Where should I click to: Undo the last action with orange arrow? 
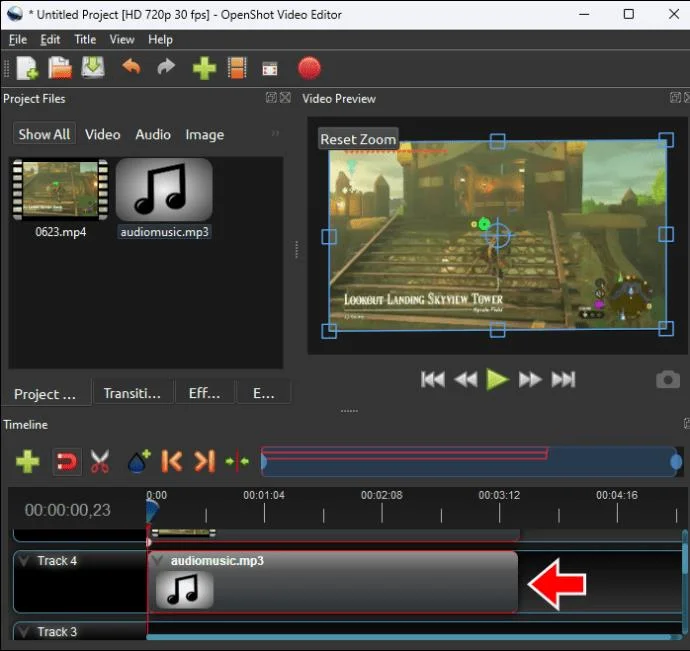click(131, 67)
